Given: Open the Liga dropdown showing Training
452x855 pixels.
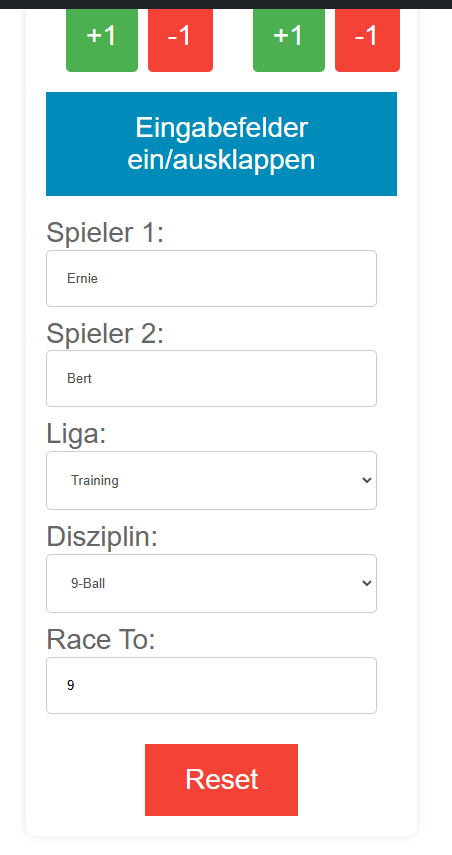Looking at the screenshot, I should [x=212, y=480].
